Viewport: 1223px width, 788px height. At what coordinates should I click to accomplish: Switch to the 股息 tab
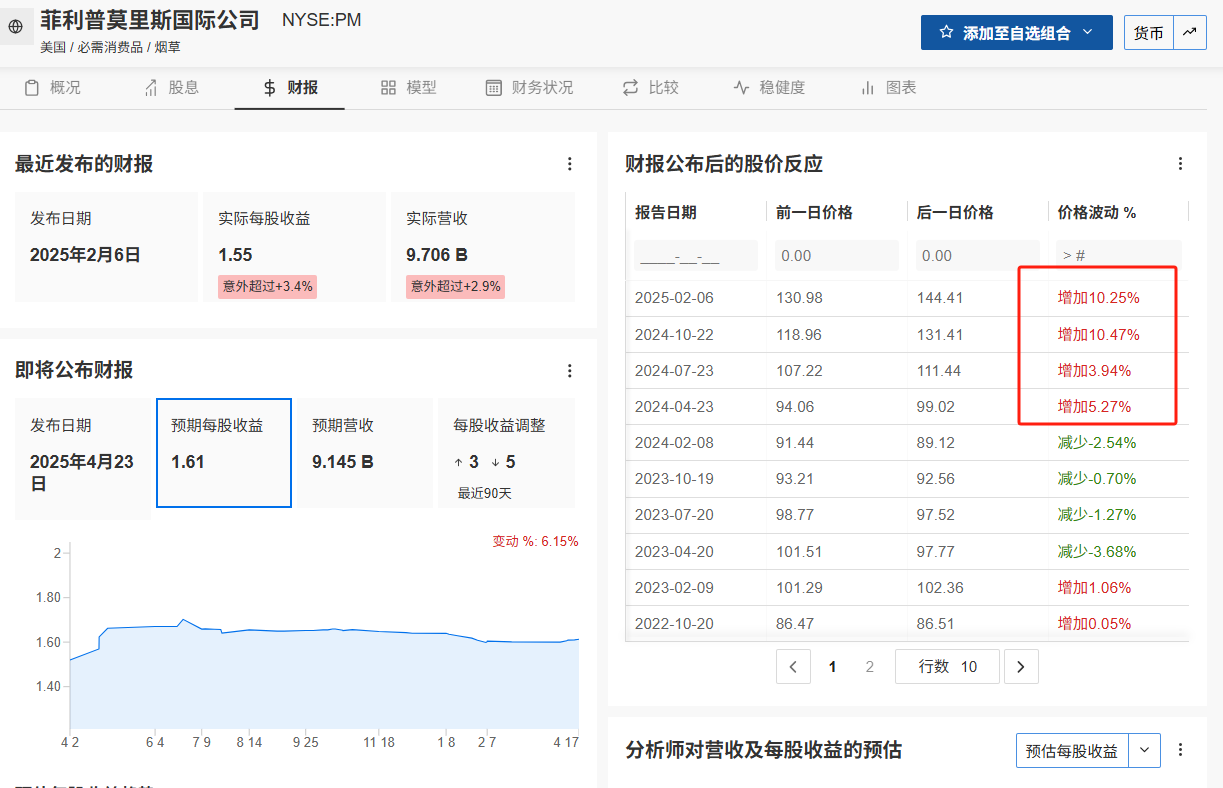tap(171, 88)
